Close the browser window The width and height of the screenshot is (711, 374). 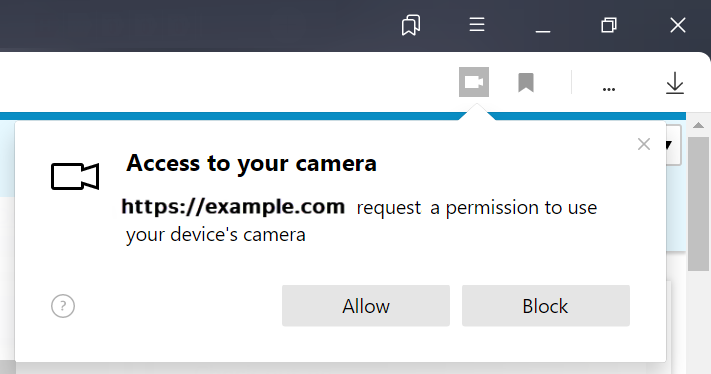(x=678, y=25)
